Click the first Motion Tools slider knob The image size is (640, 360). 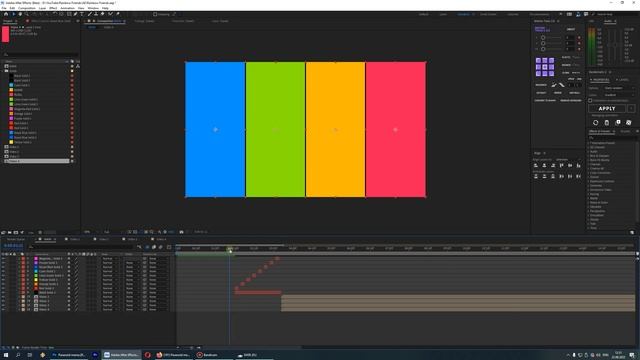[x=543, y=38]
